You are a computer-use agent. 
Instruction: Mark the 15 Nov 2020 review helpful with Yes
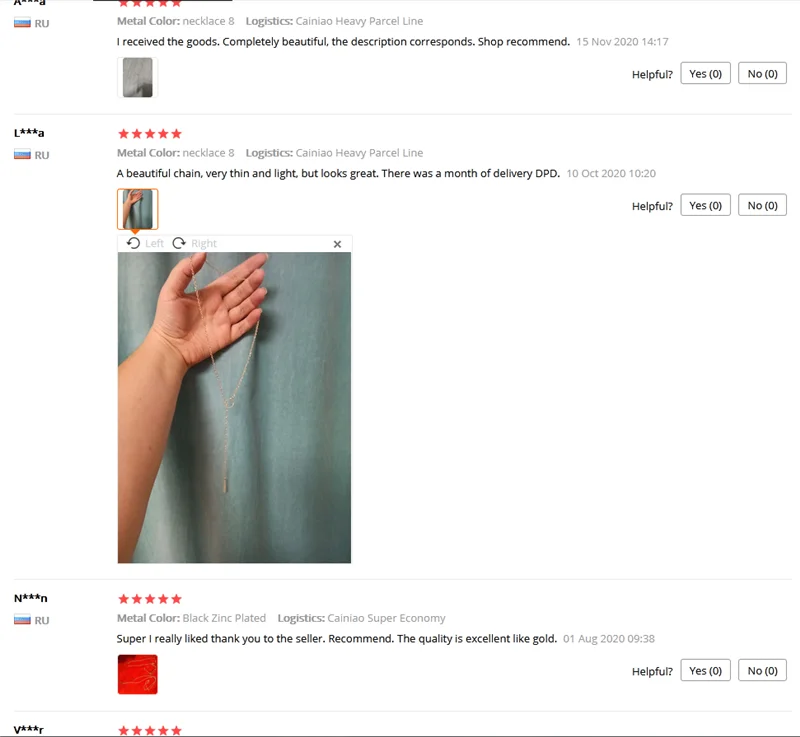(706, 74)
